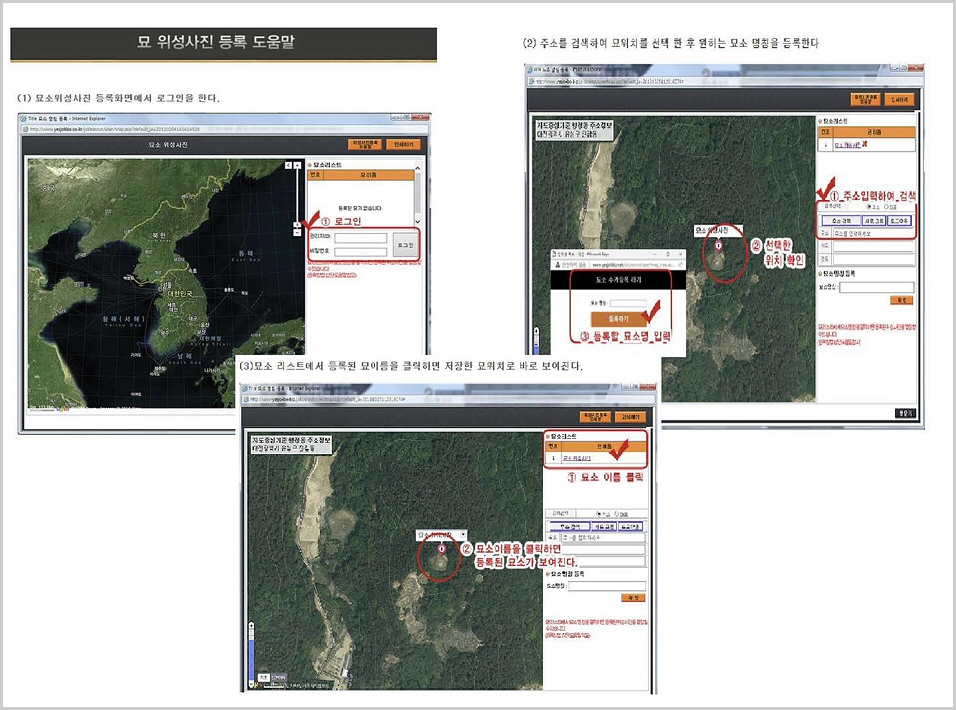The width and height of the screenshot is (956, 710).
Task: Click the 번호 column header in login window
Action: click(315, 175)
